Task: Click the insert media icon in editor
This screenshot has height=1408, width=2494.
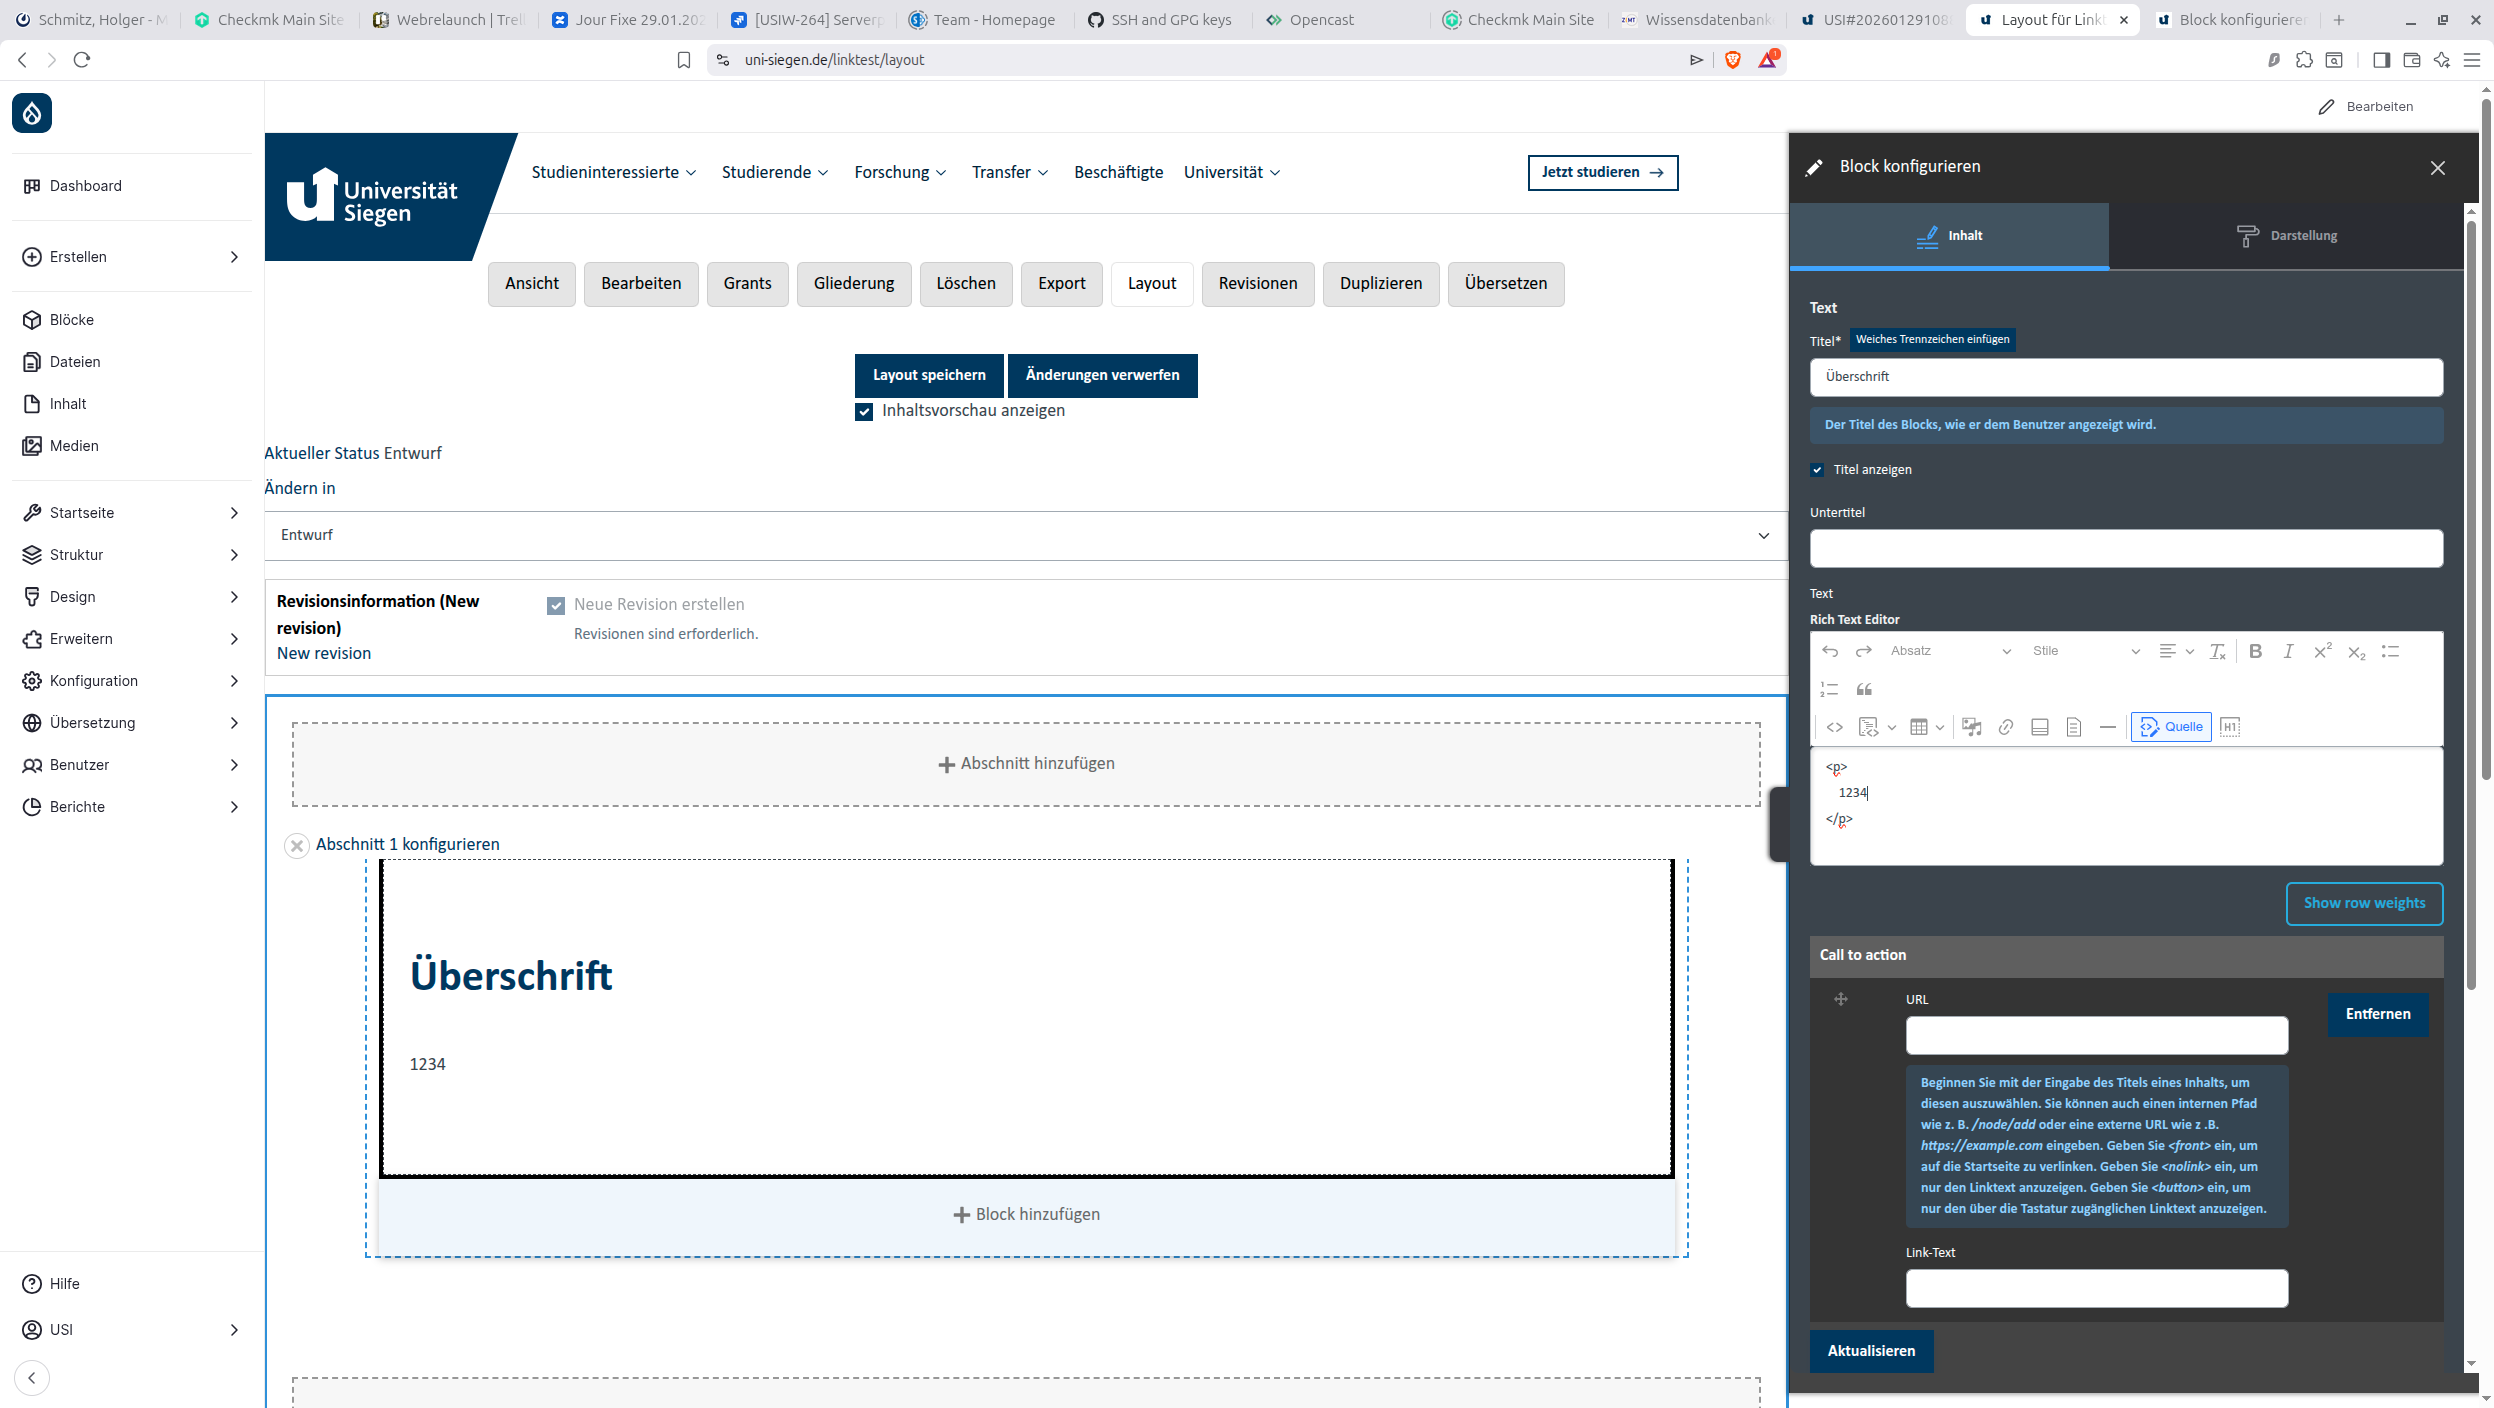Action: coord(1971,727)
